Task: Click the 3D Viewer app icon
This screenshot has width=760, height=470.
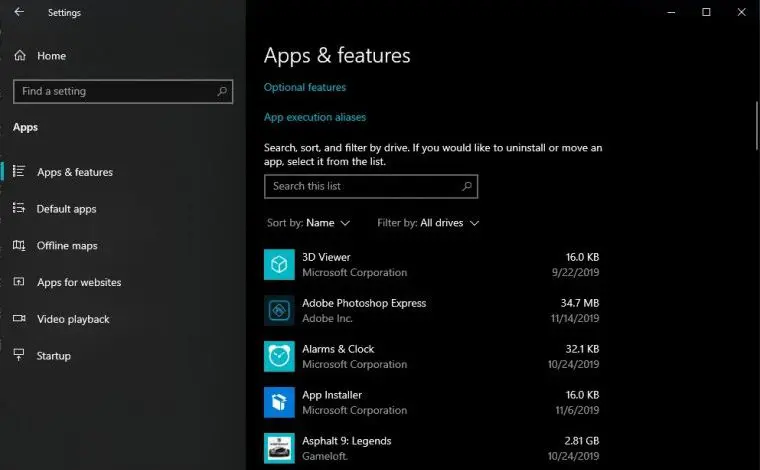Action: pyautogui.click(x=279, y=265)
